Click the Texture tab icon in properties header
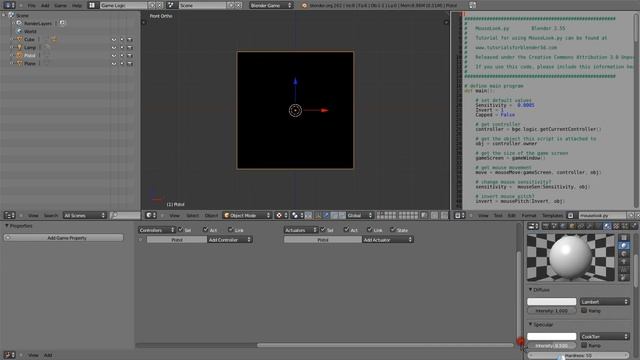 (x=616, y=226)
